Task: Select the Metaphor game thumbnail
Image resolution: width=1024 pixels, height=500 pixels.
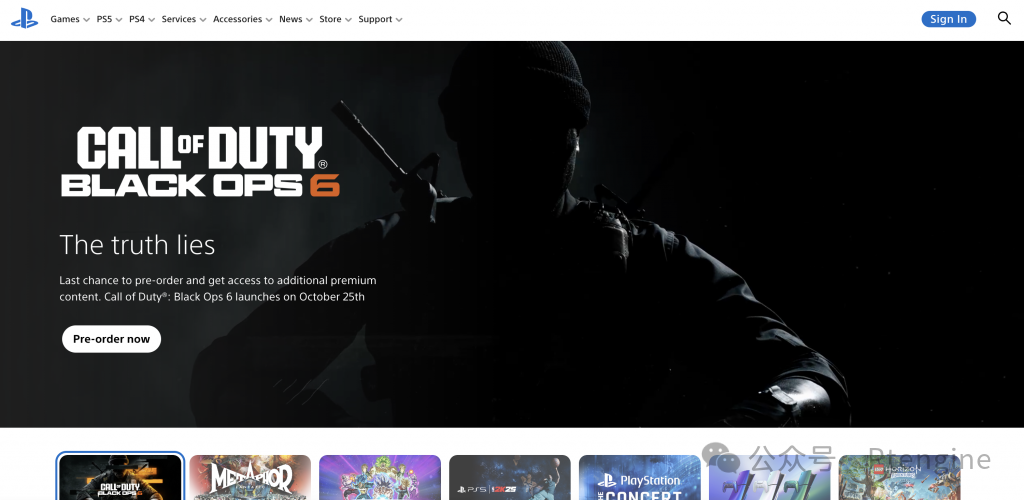Action: (x=250, y=477)
